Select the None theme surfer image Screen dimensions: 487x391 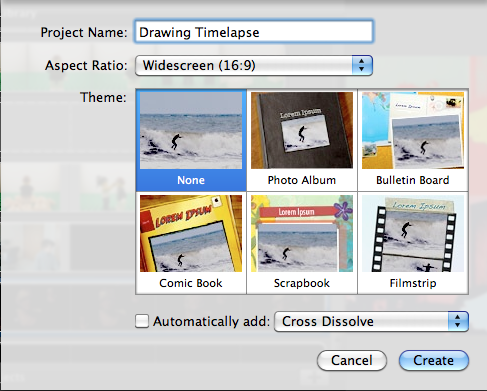coord(191,130)
